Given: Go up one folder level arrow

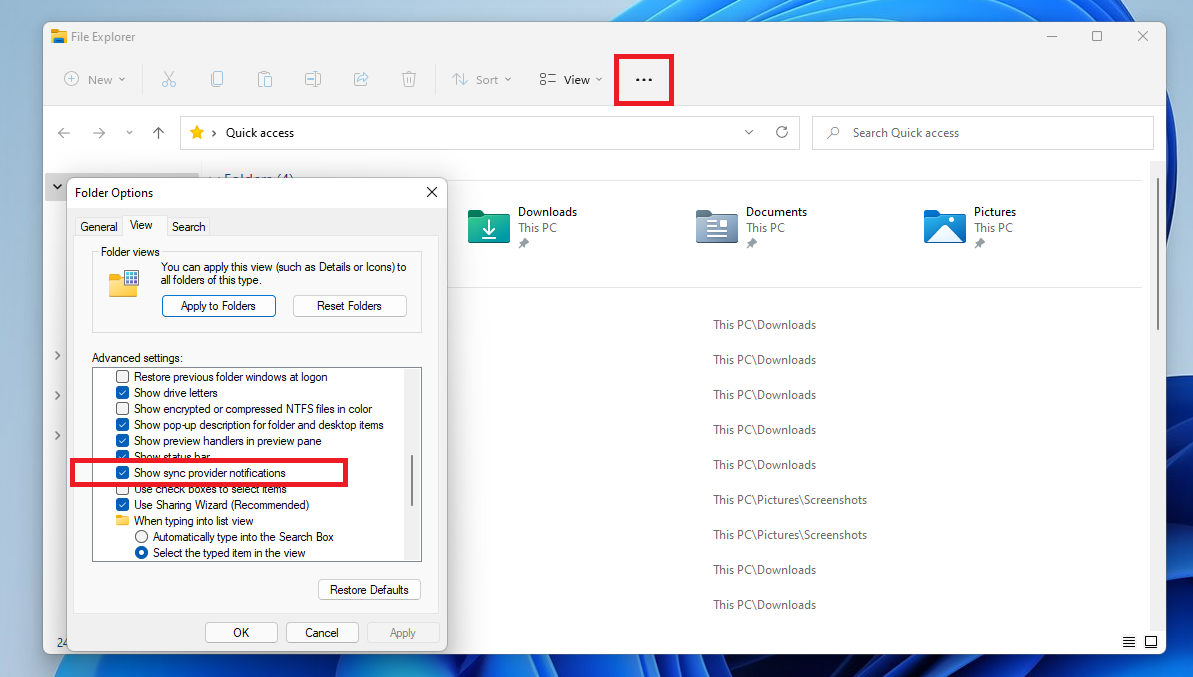Looking at the screenshot, I should (158, 133).
